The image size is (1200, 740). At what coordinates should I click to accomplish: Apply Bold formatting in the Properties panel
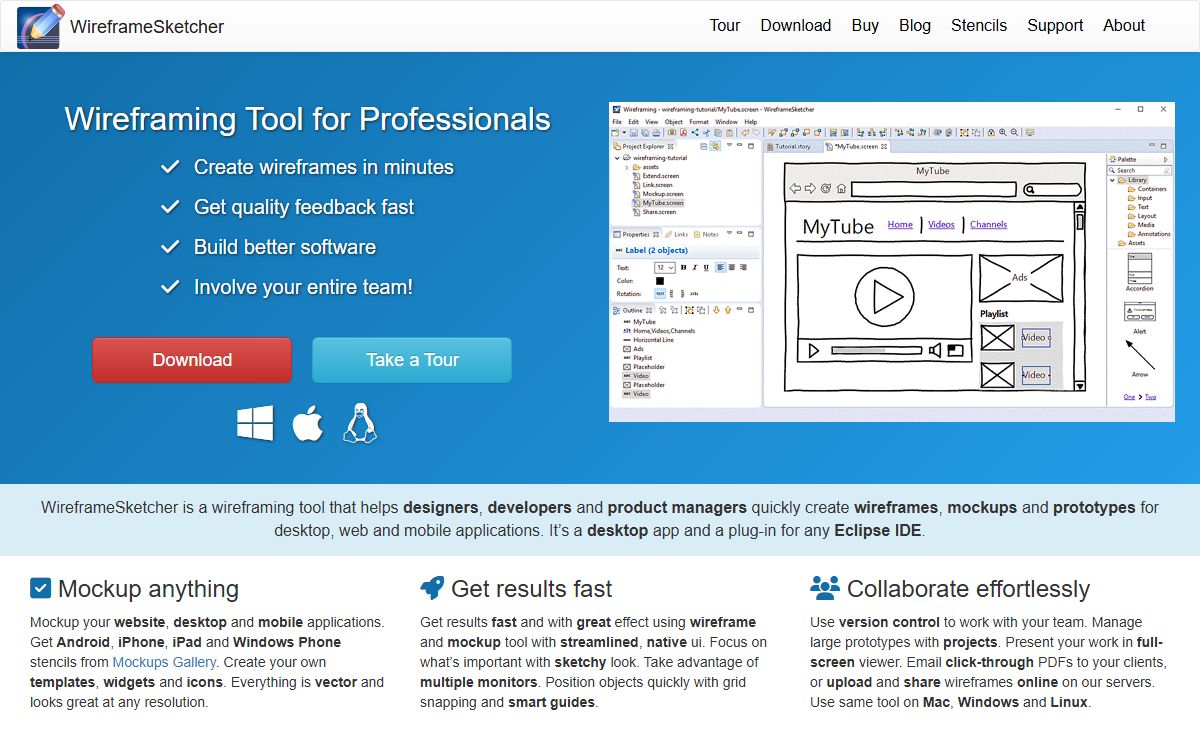click(684, 267)
